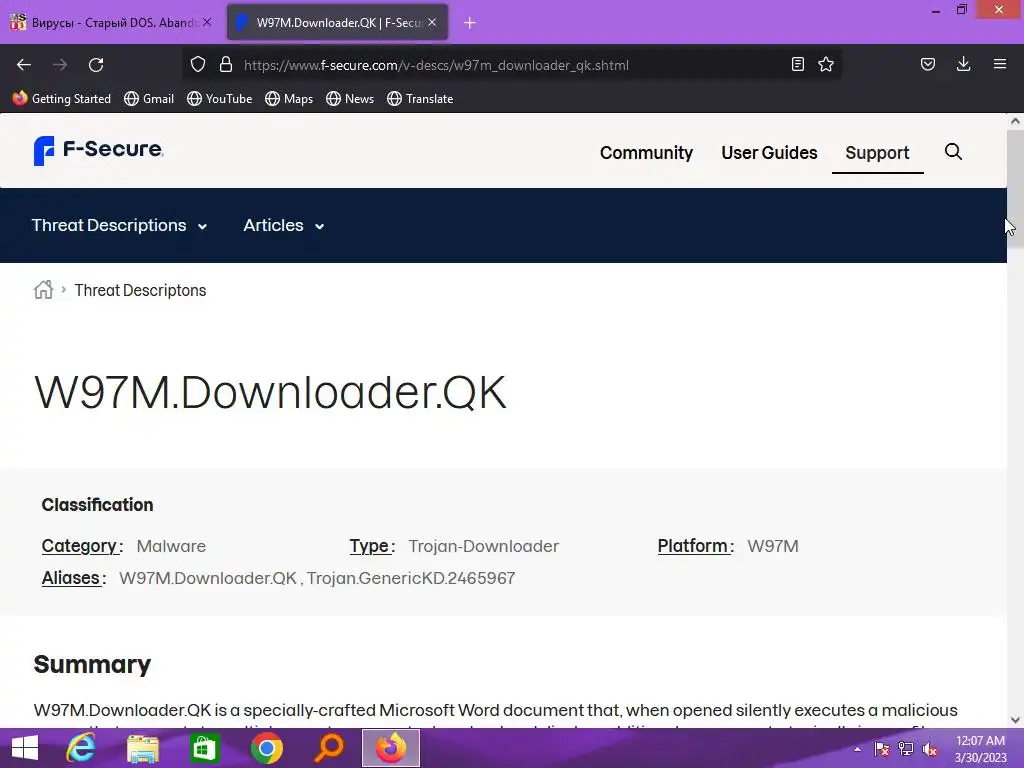Click scrollbar down arrow

click(x=1015, y=720)
